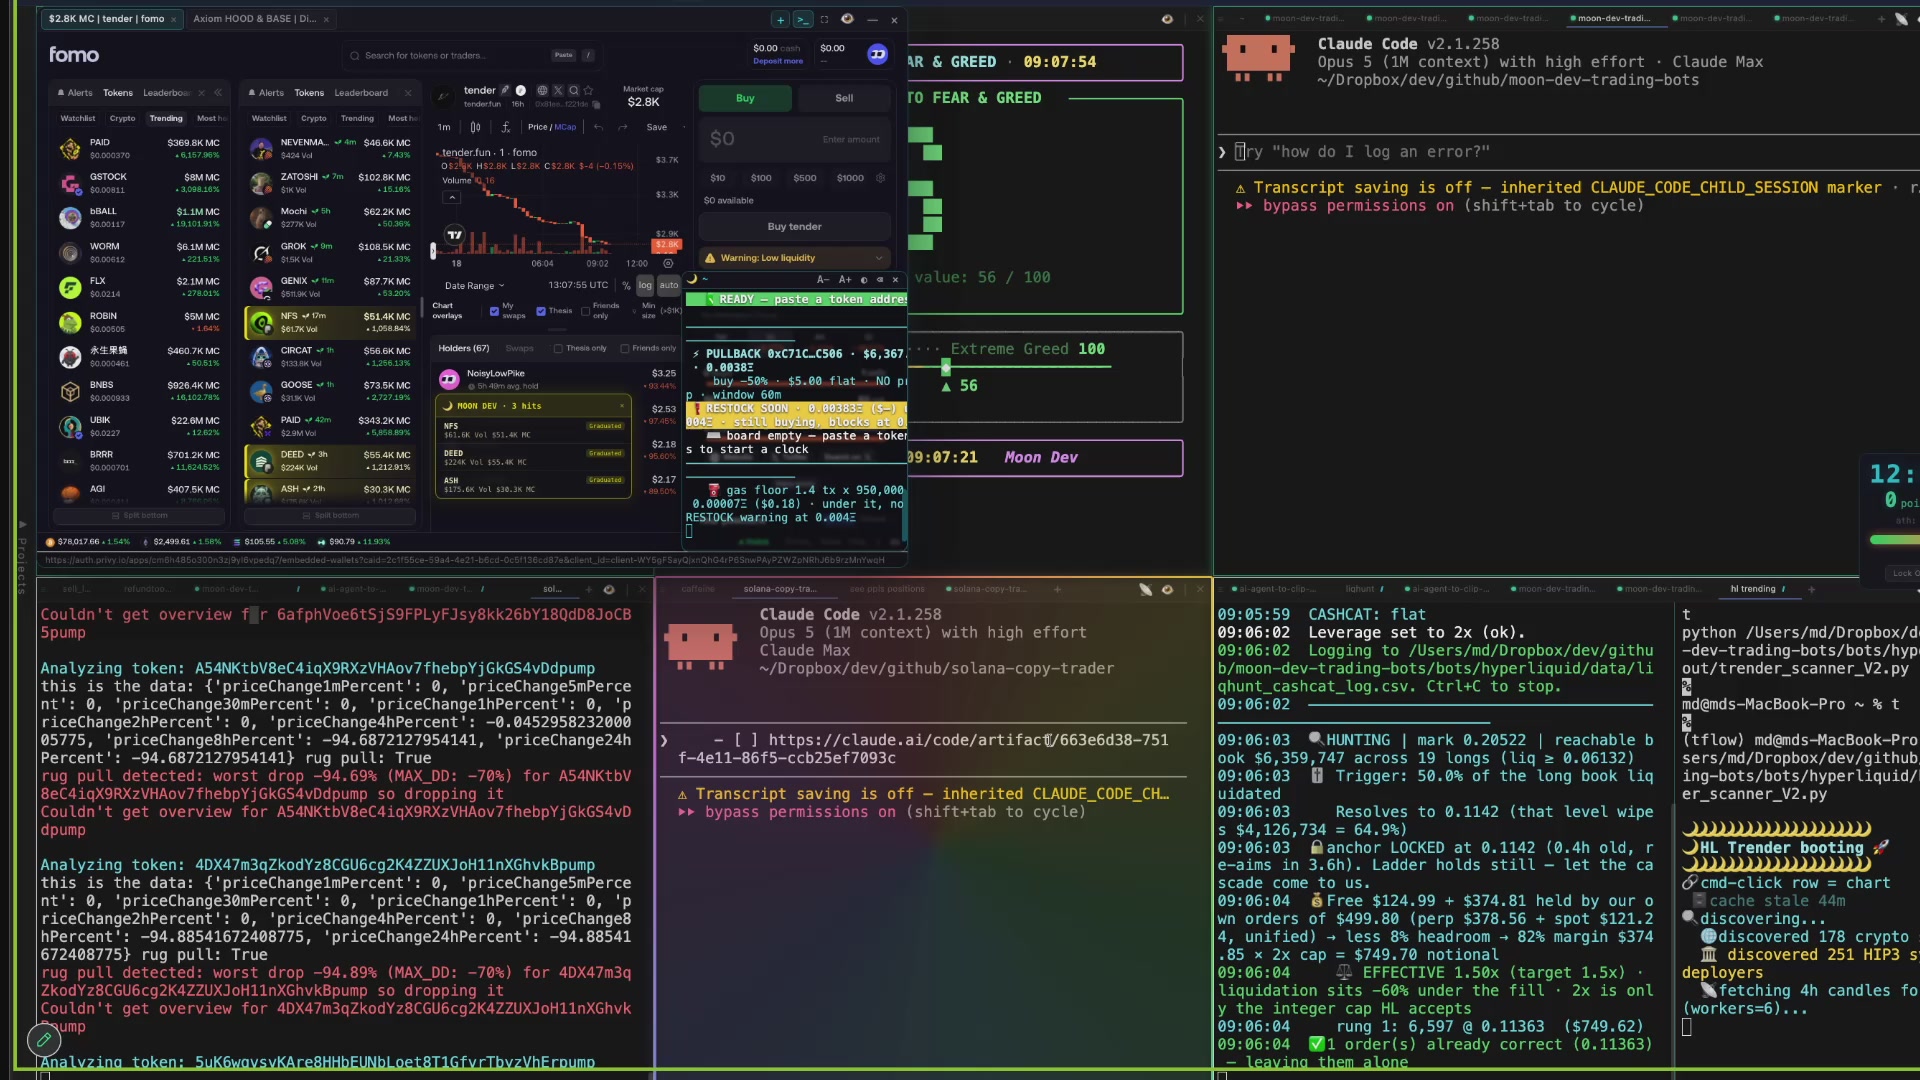1920x1080 pixels.
Task: Open the 1m timeframe selector
Action: point(444,127)
